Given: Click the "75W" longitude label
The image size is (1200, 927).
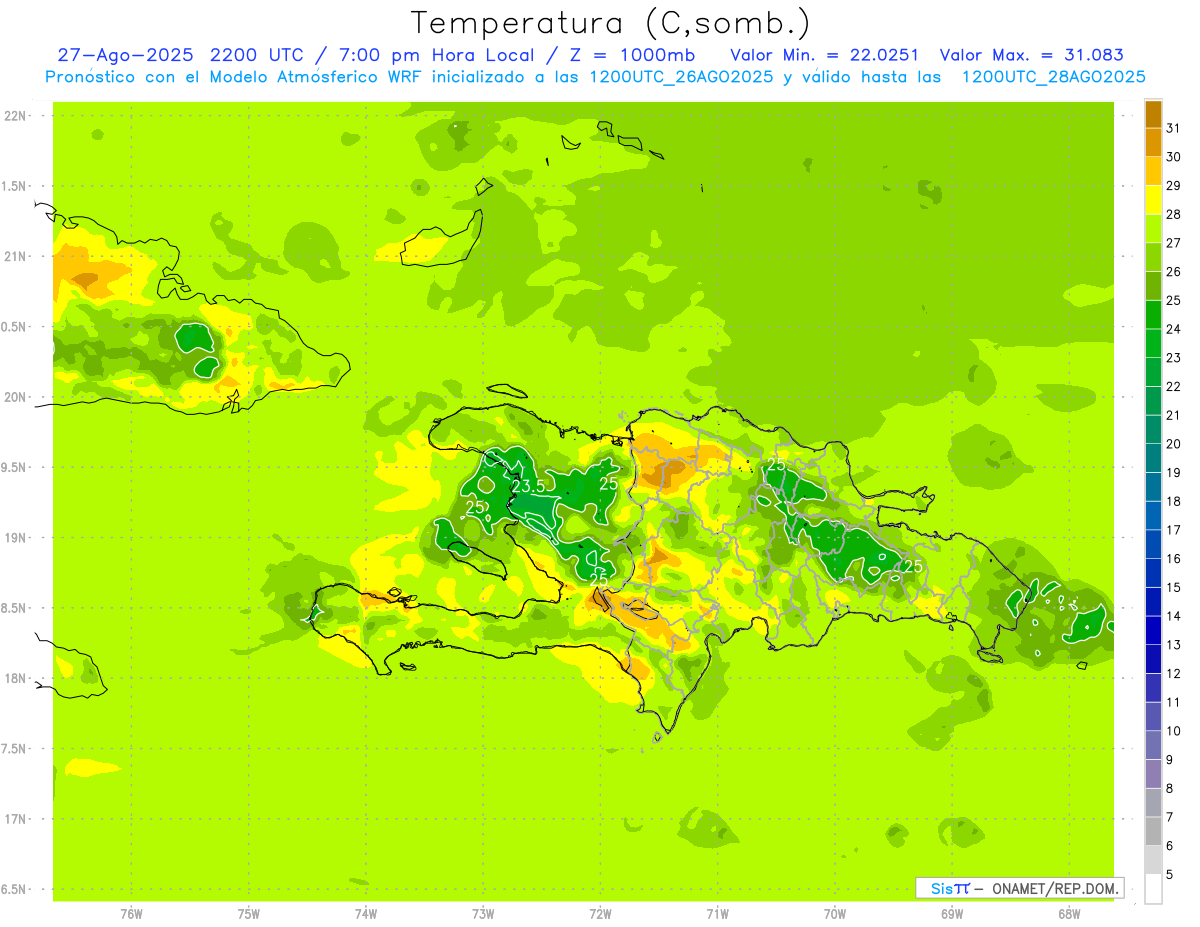Looking at the screenshot, I should point(249,913).
